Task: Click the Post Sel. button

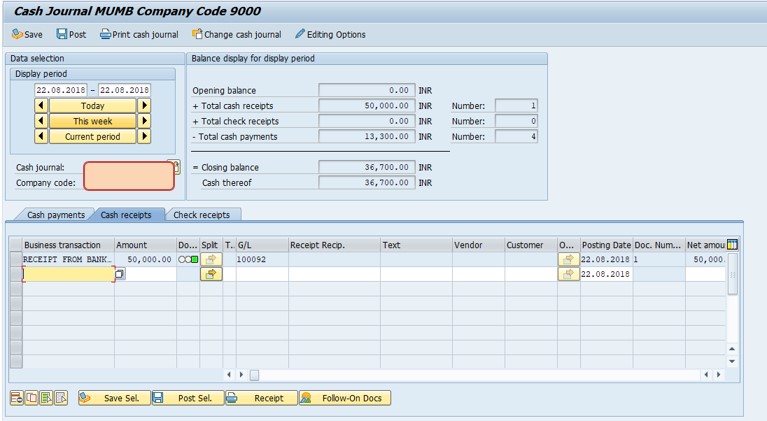Action: pyautogui.click(x=188, y=398)
